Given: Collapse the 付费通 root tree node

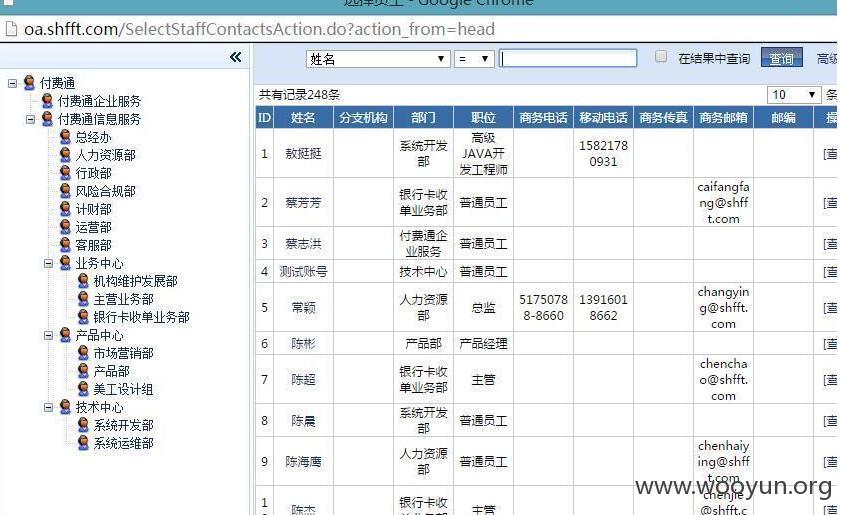Looking at the screenshot, I should [12, 84].
